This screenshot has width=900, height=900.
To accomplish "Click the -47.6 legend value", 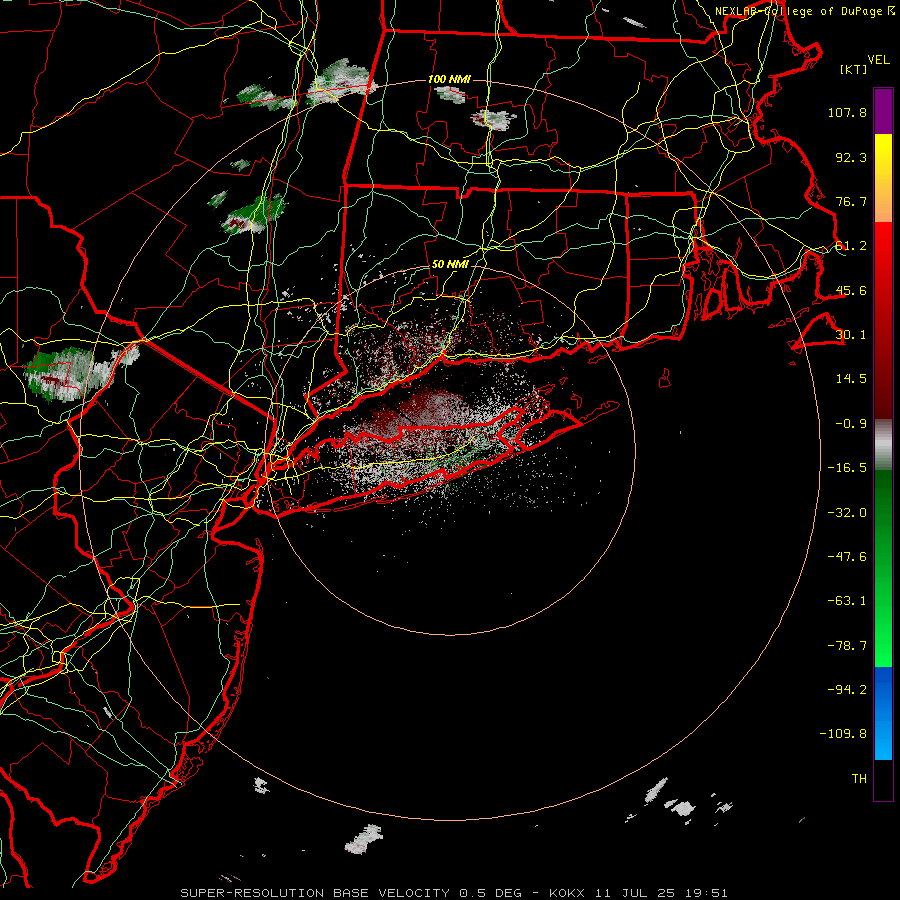I will [x=847, y=557].
